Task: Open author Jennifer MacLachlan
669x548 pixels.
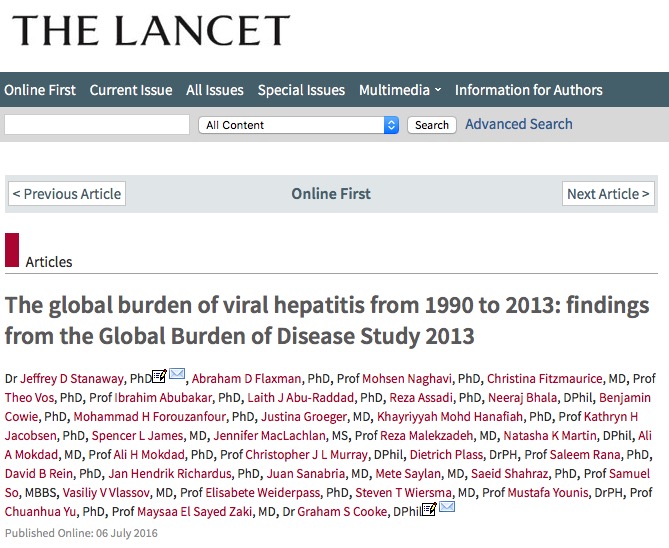Action: (x=269, y=436)
